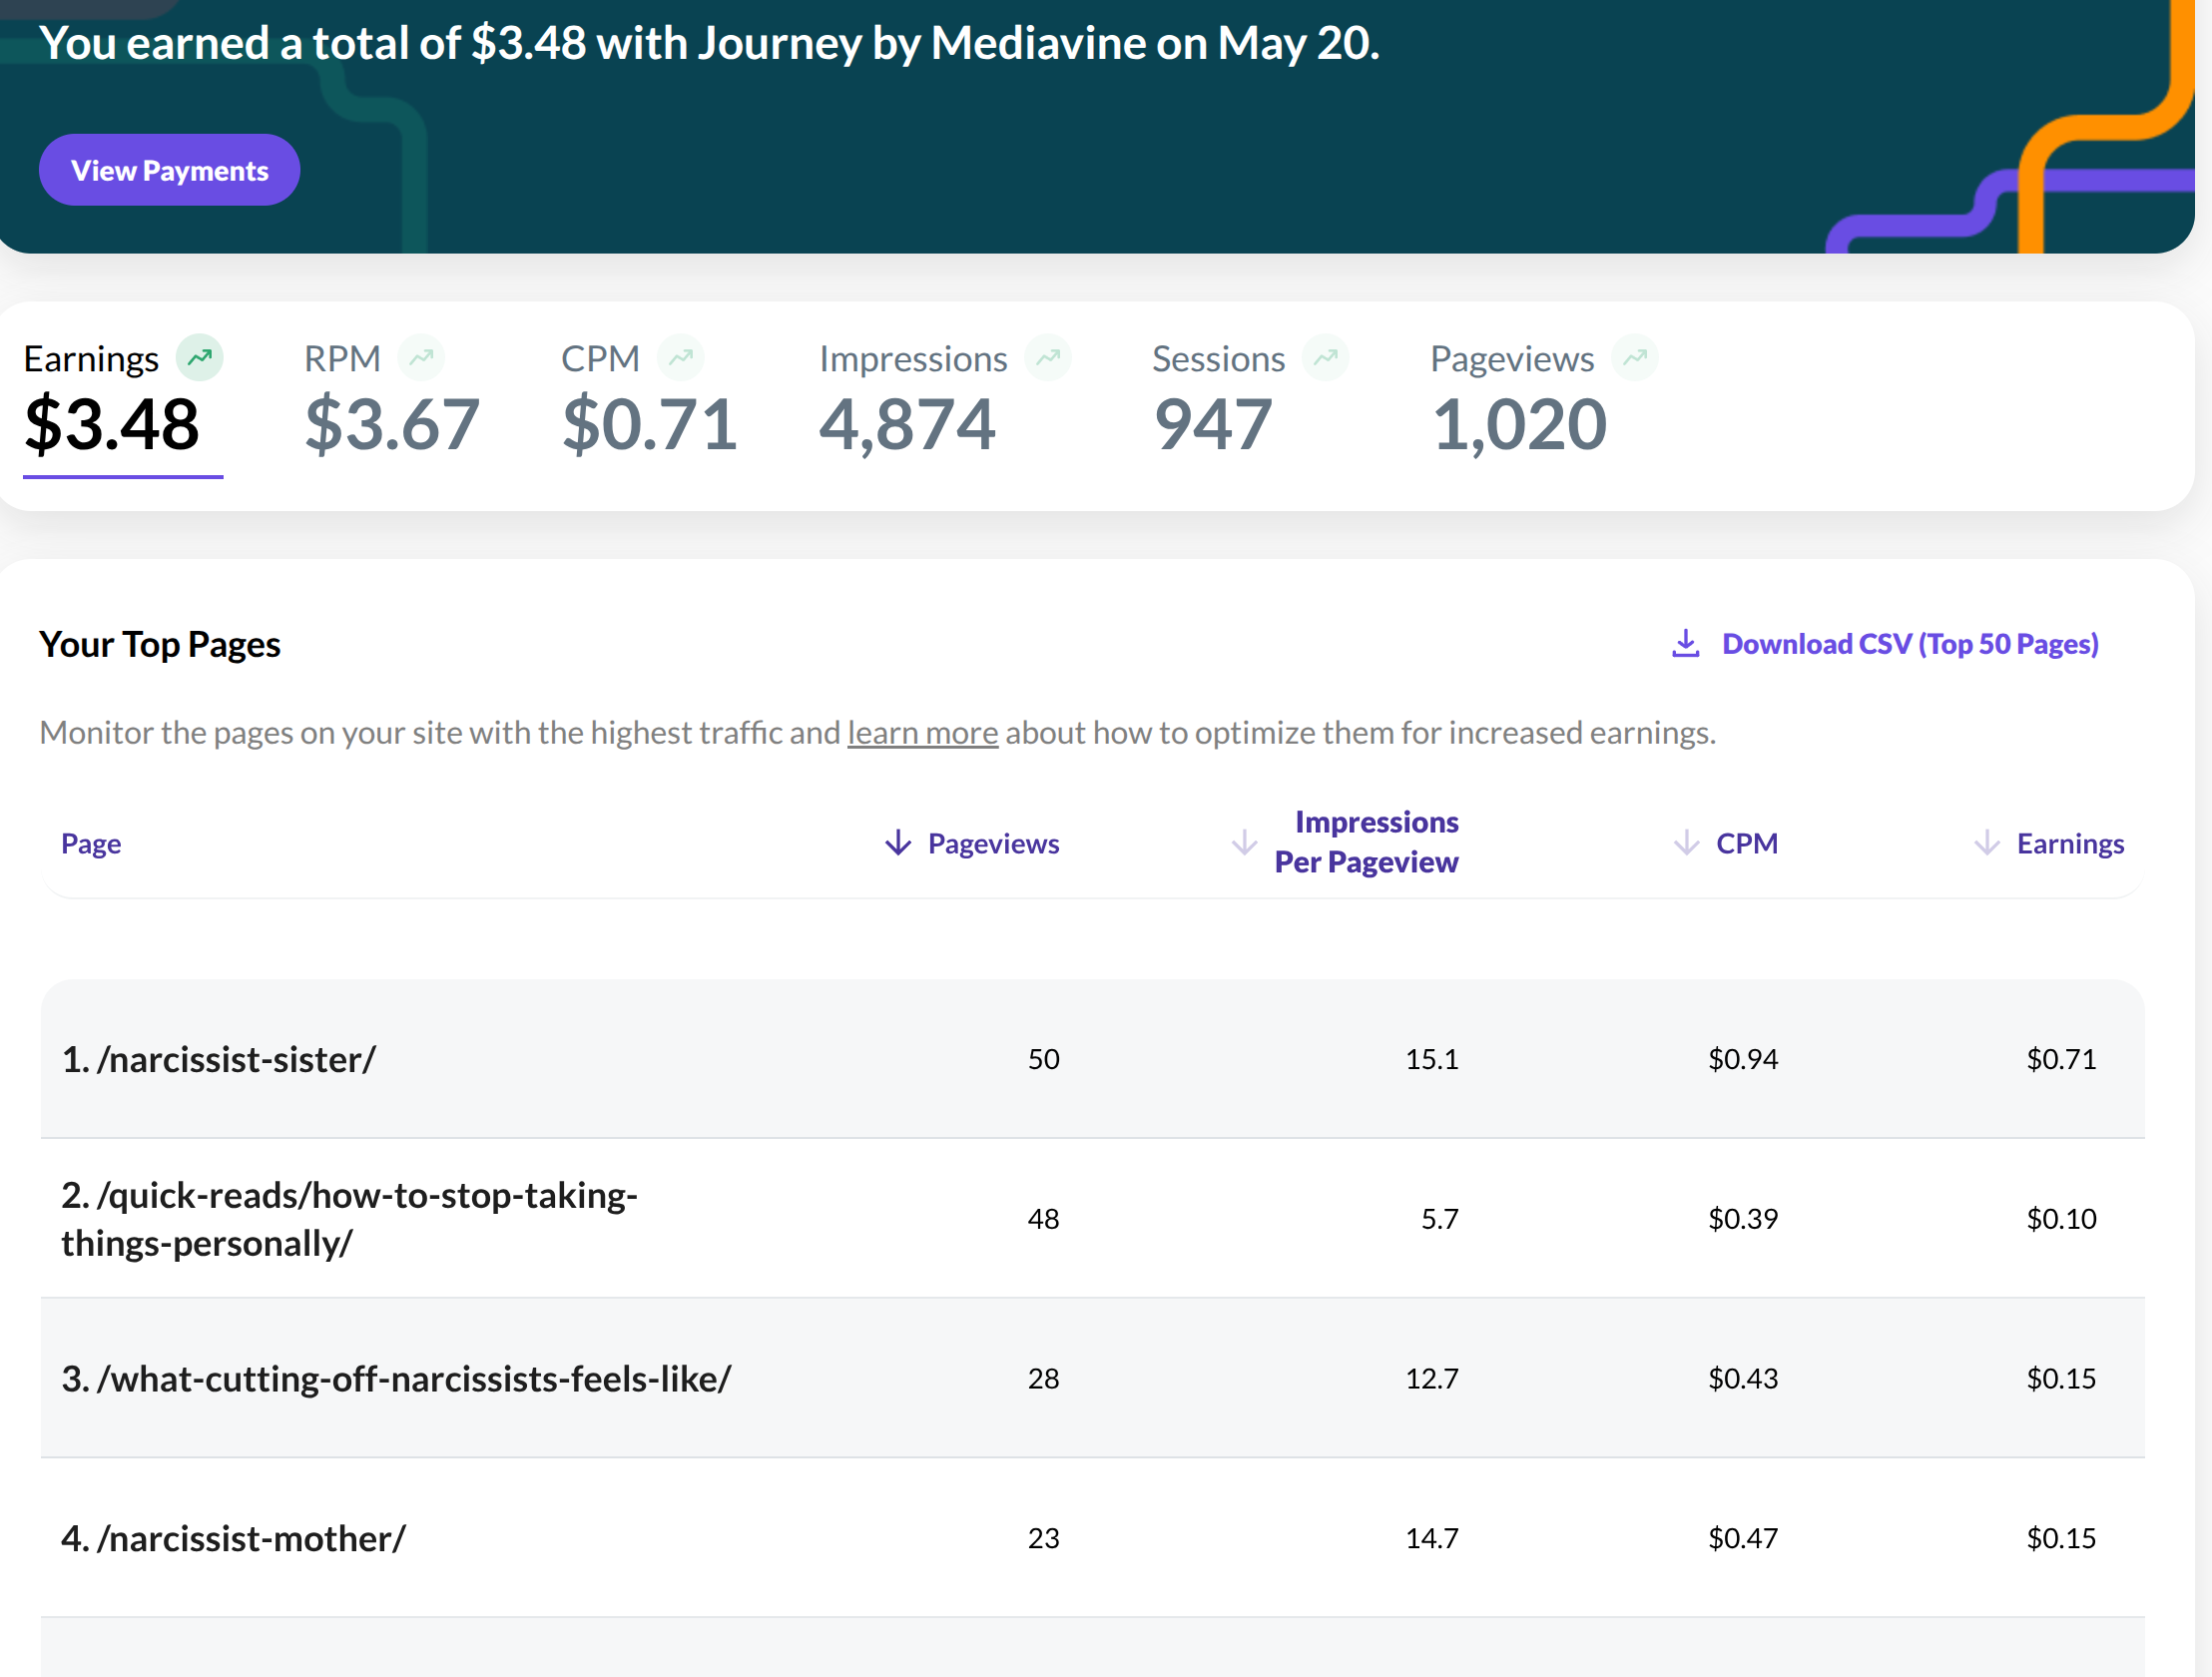Viewport: 2212px width, 1677px height.
Task: Click the Impressions trend arrow icon
Action: coord(1047,357)
